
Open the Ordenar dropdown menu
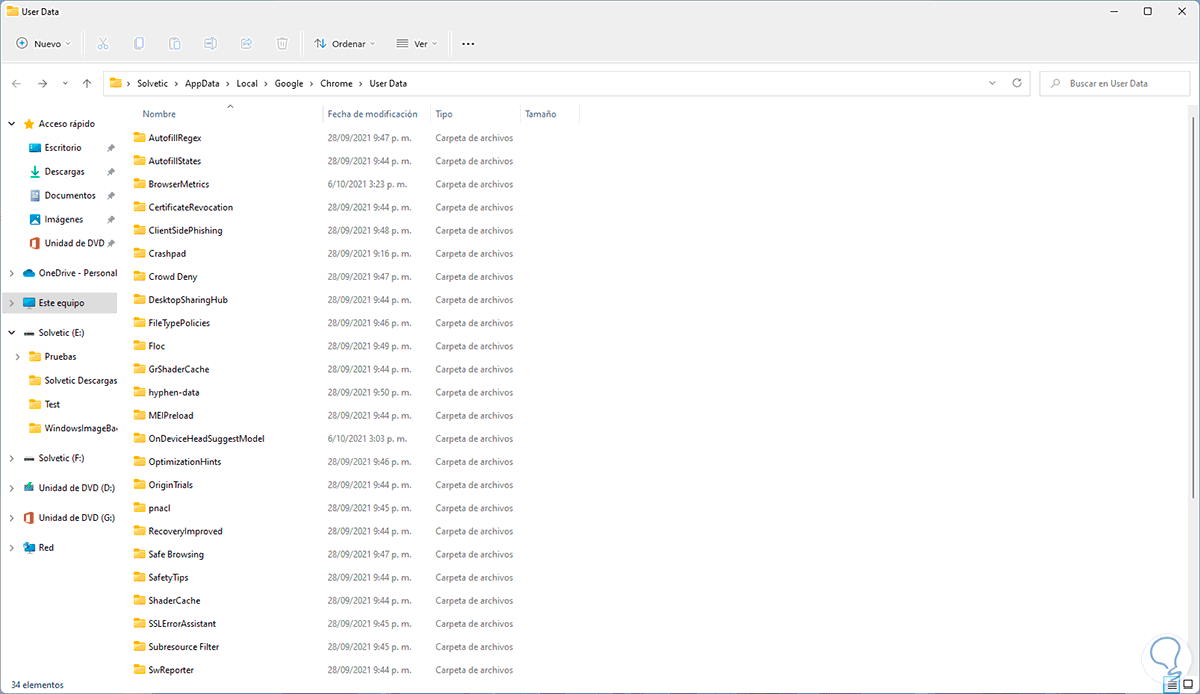point(345,44)
